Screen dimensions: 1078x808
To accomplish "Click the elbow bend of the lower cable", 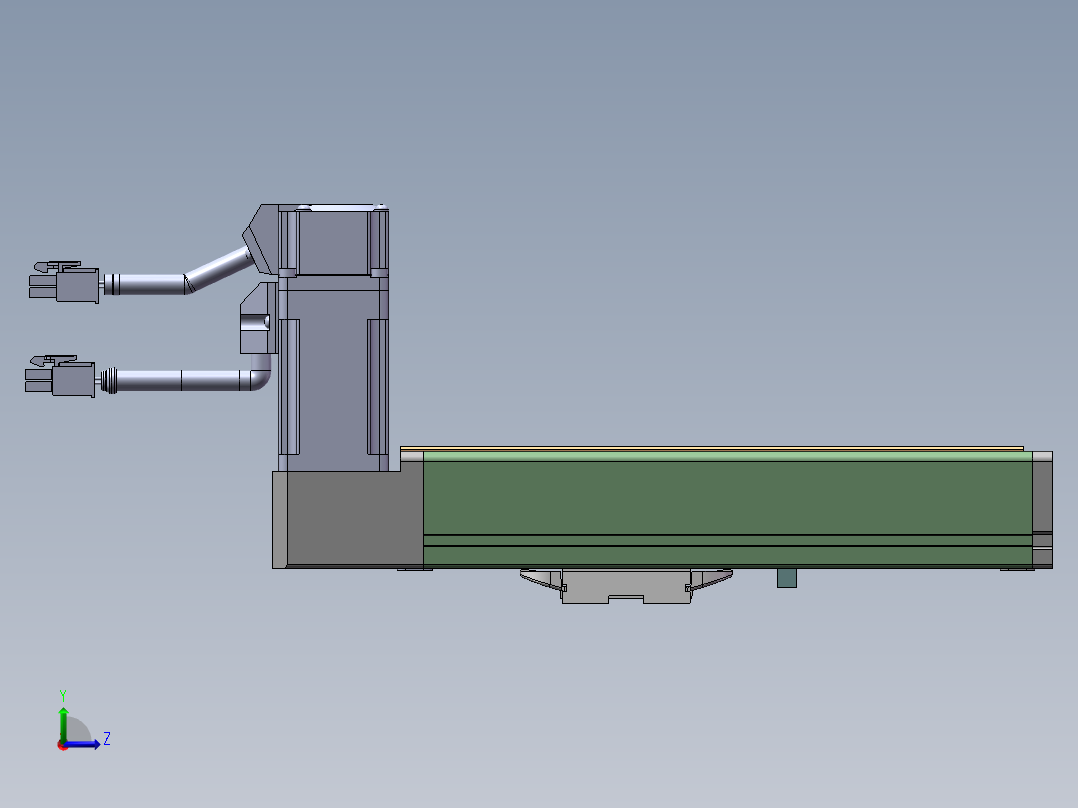I will click(260, 376).
